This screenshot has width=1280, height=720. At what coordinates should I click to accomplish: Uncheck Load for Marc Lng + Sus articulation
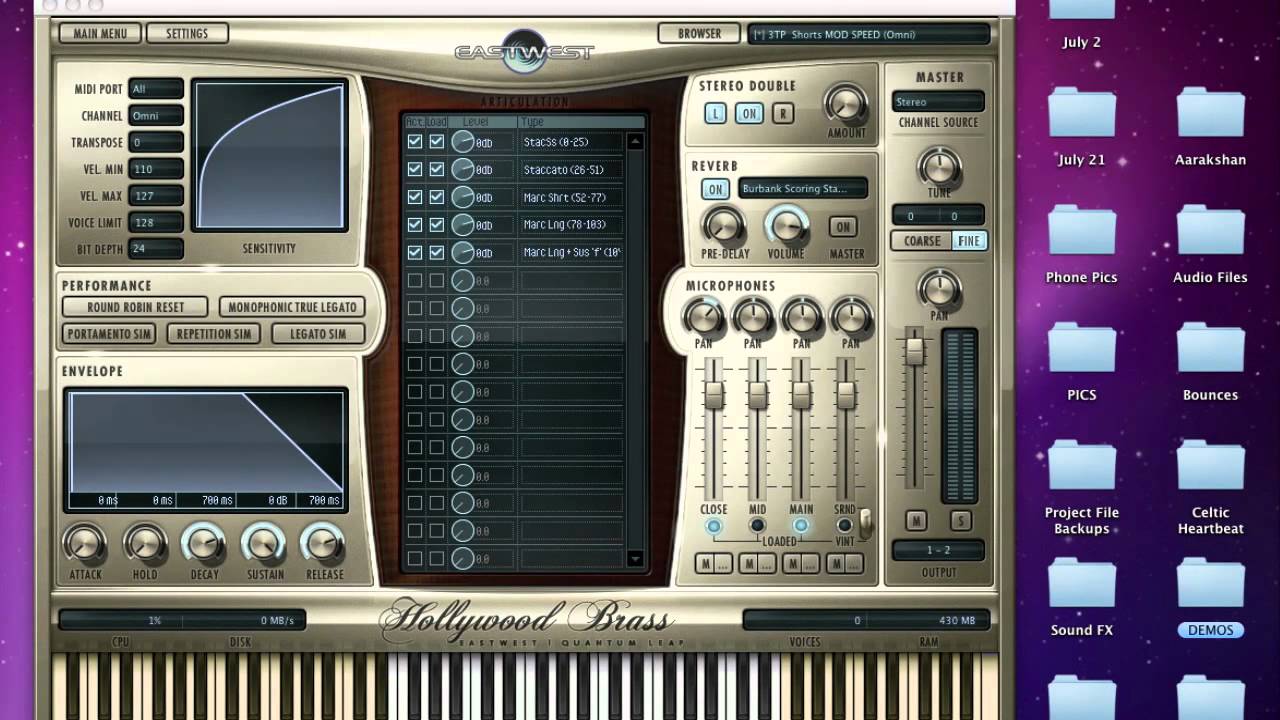(x=437, y=253)
